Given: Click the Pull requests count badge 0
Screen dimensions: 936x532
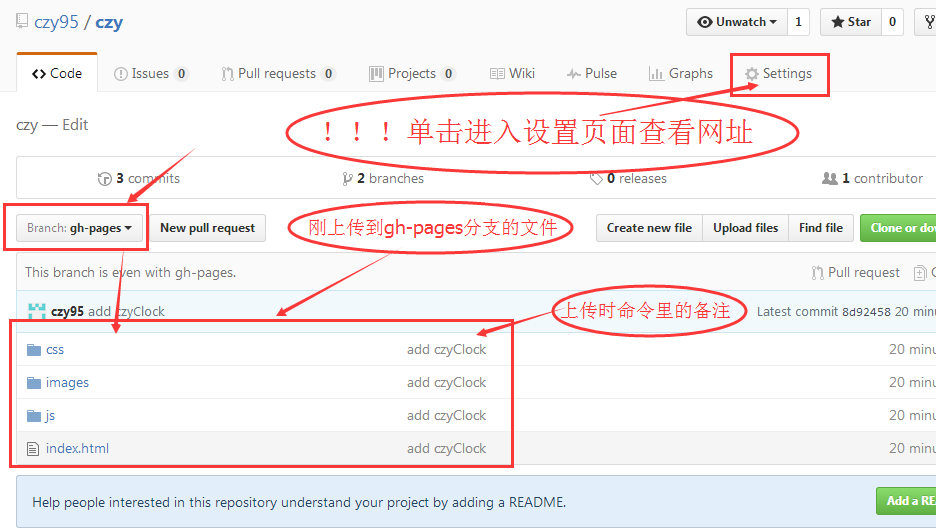Looking at the screenshot, I should pos(328,74).
